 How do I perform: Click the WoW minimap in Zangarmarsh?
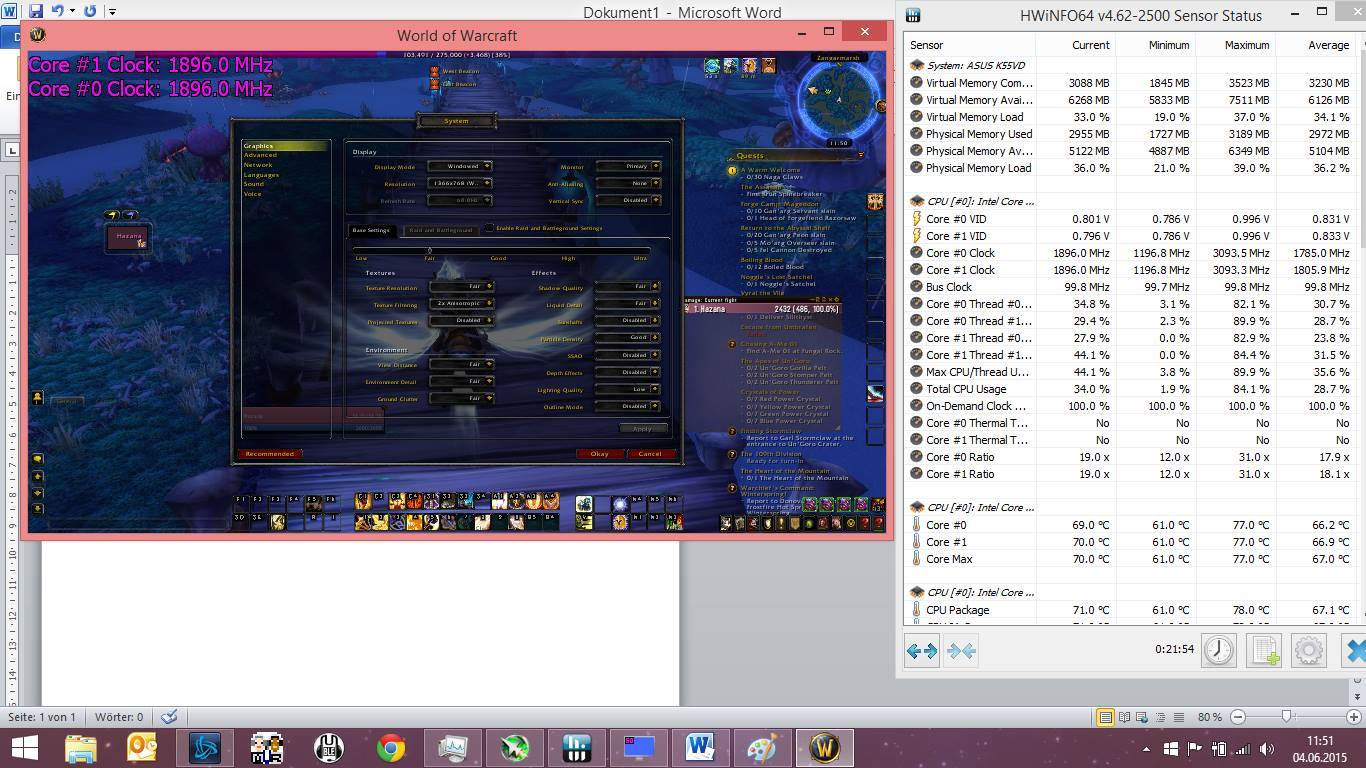pyautogui.click(x=840, y=100)
